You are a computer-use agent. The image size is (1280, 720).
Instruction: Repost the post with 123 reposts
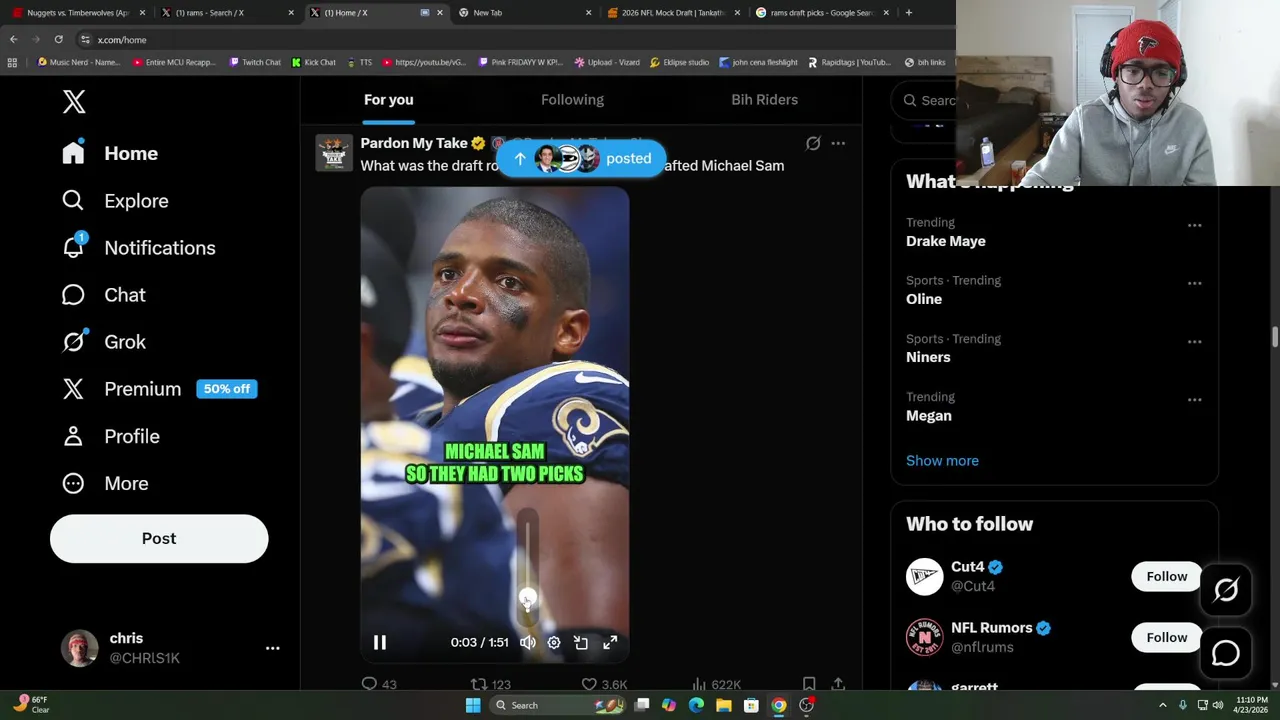click(491, 684)
